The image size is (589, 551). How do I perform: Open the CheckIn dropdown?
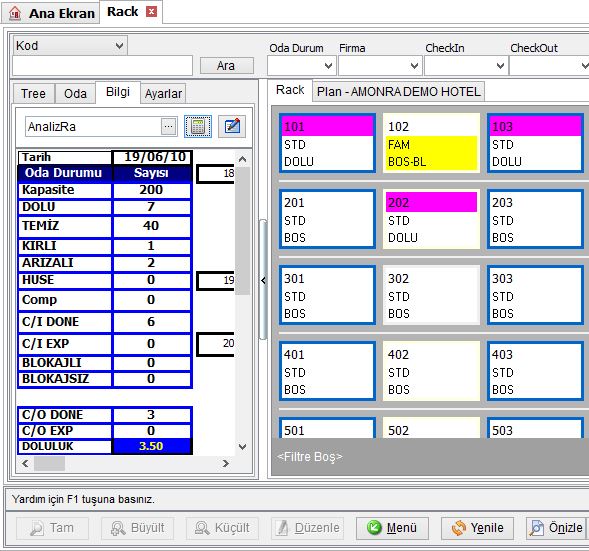[x=500, y=66]
